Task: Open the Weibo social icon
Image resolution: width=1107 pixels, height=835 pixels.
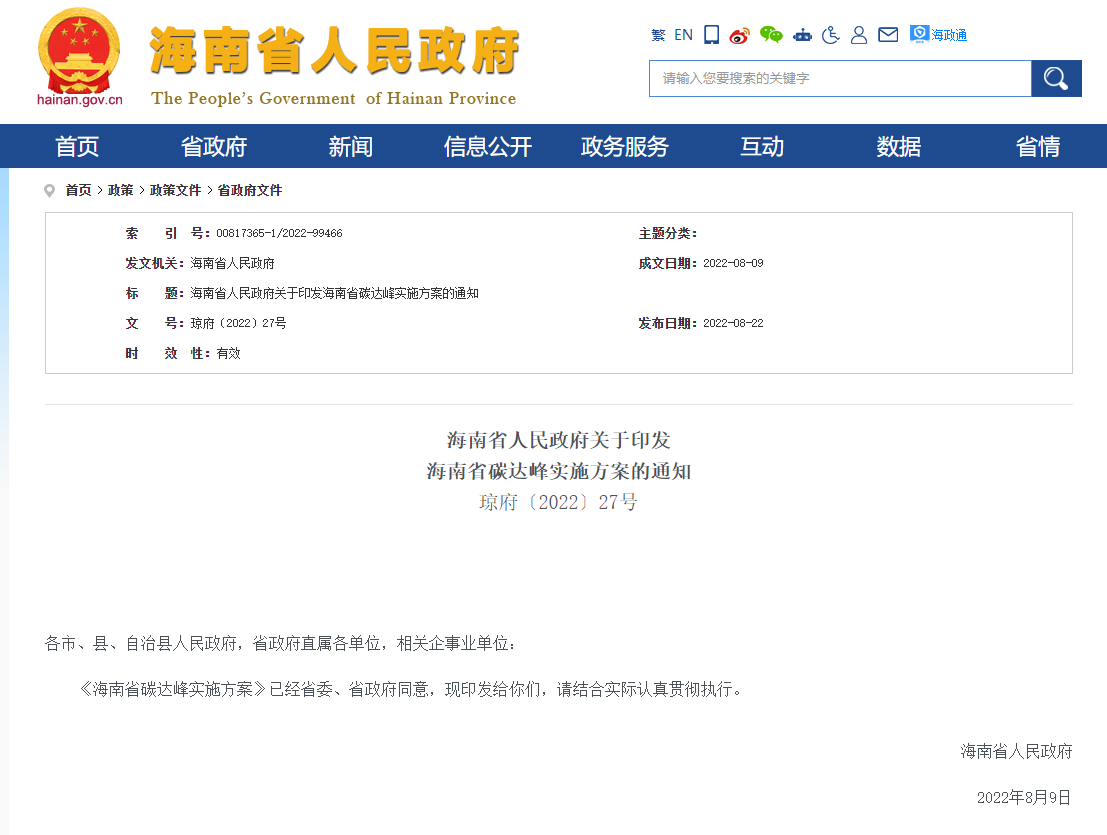Action: point(739,35)
